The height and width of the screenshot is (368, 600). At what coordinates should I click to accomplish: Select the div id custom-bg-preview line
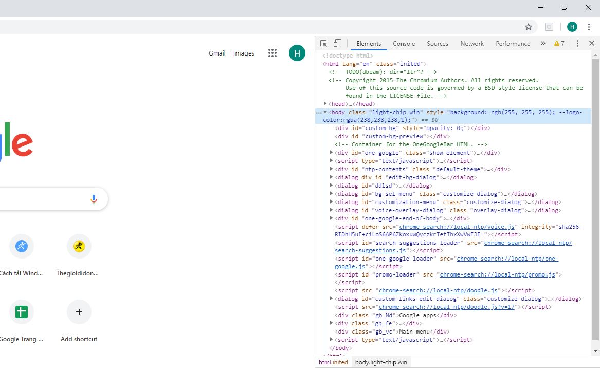(x=392, y=136)
